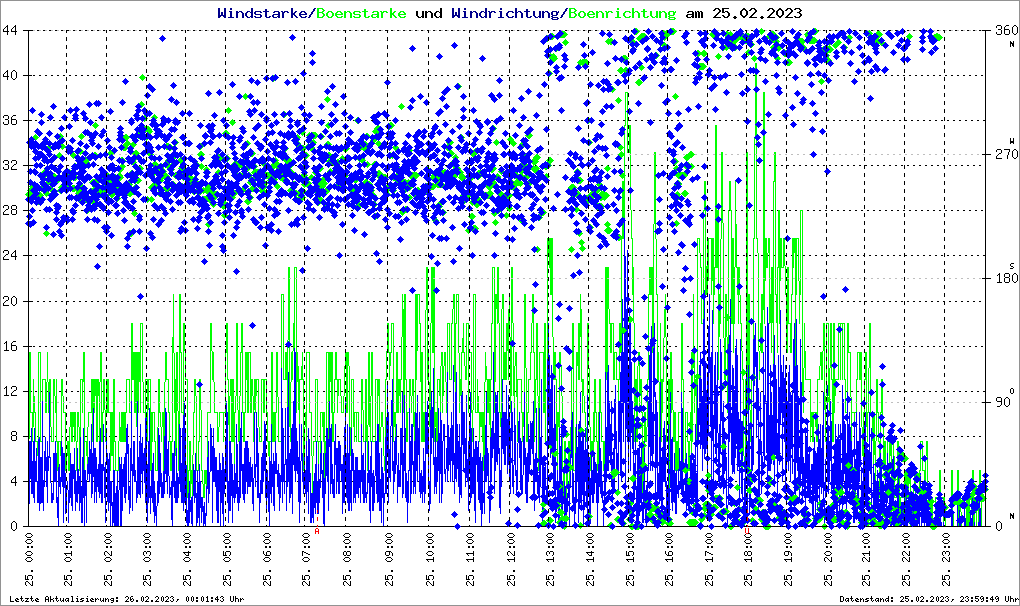Image resolution: width=1020 pixels, height=606 pixels.
Task: Click the compass letter "O" above 90
Action: pyautogui.click(x=1012, y=390)
